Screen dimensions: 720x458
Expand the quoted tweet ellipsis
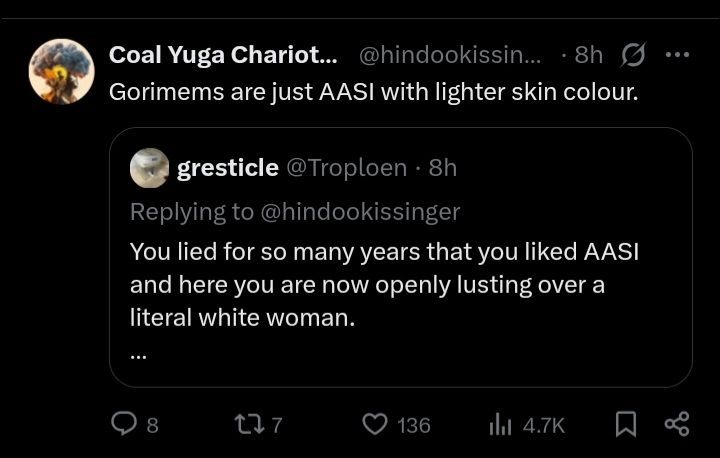click(x=138, y=351)
